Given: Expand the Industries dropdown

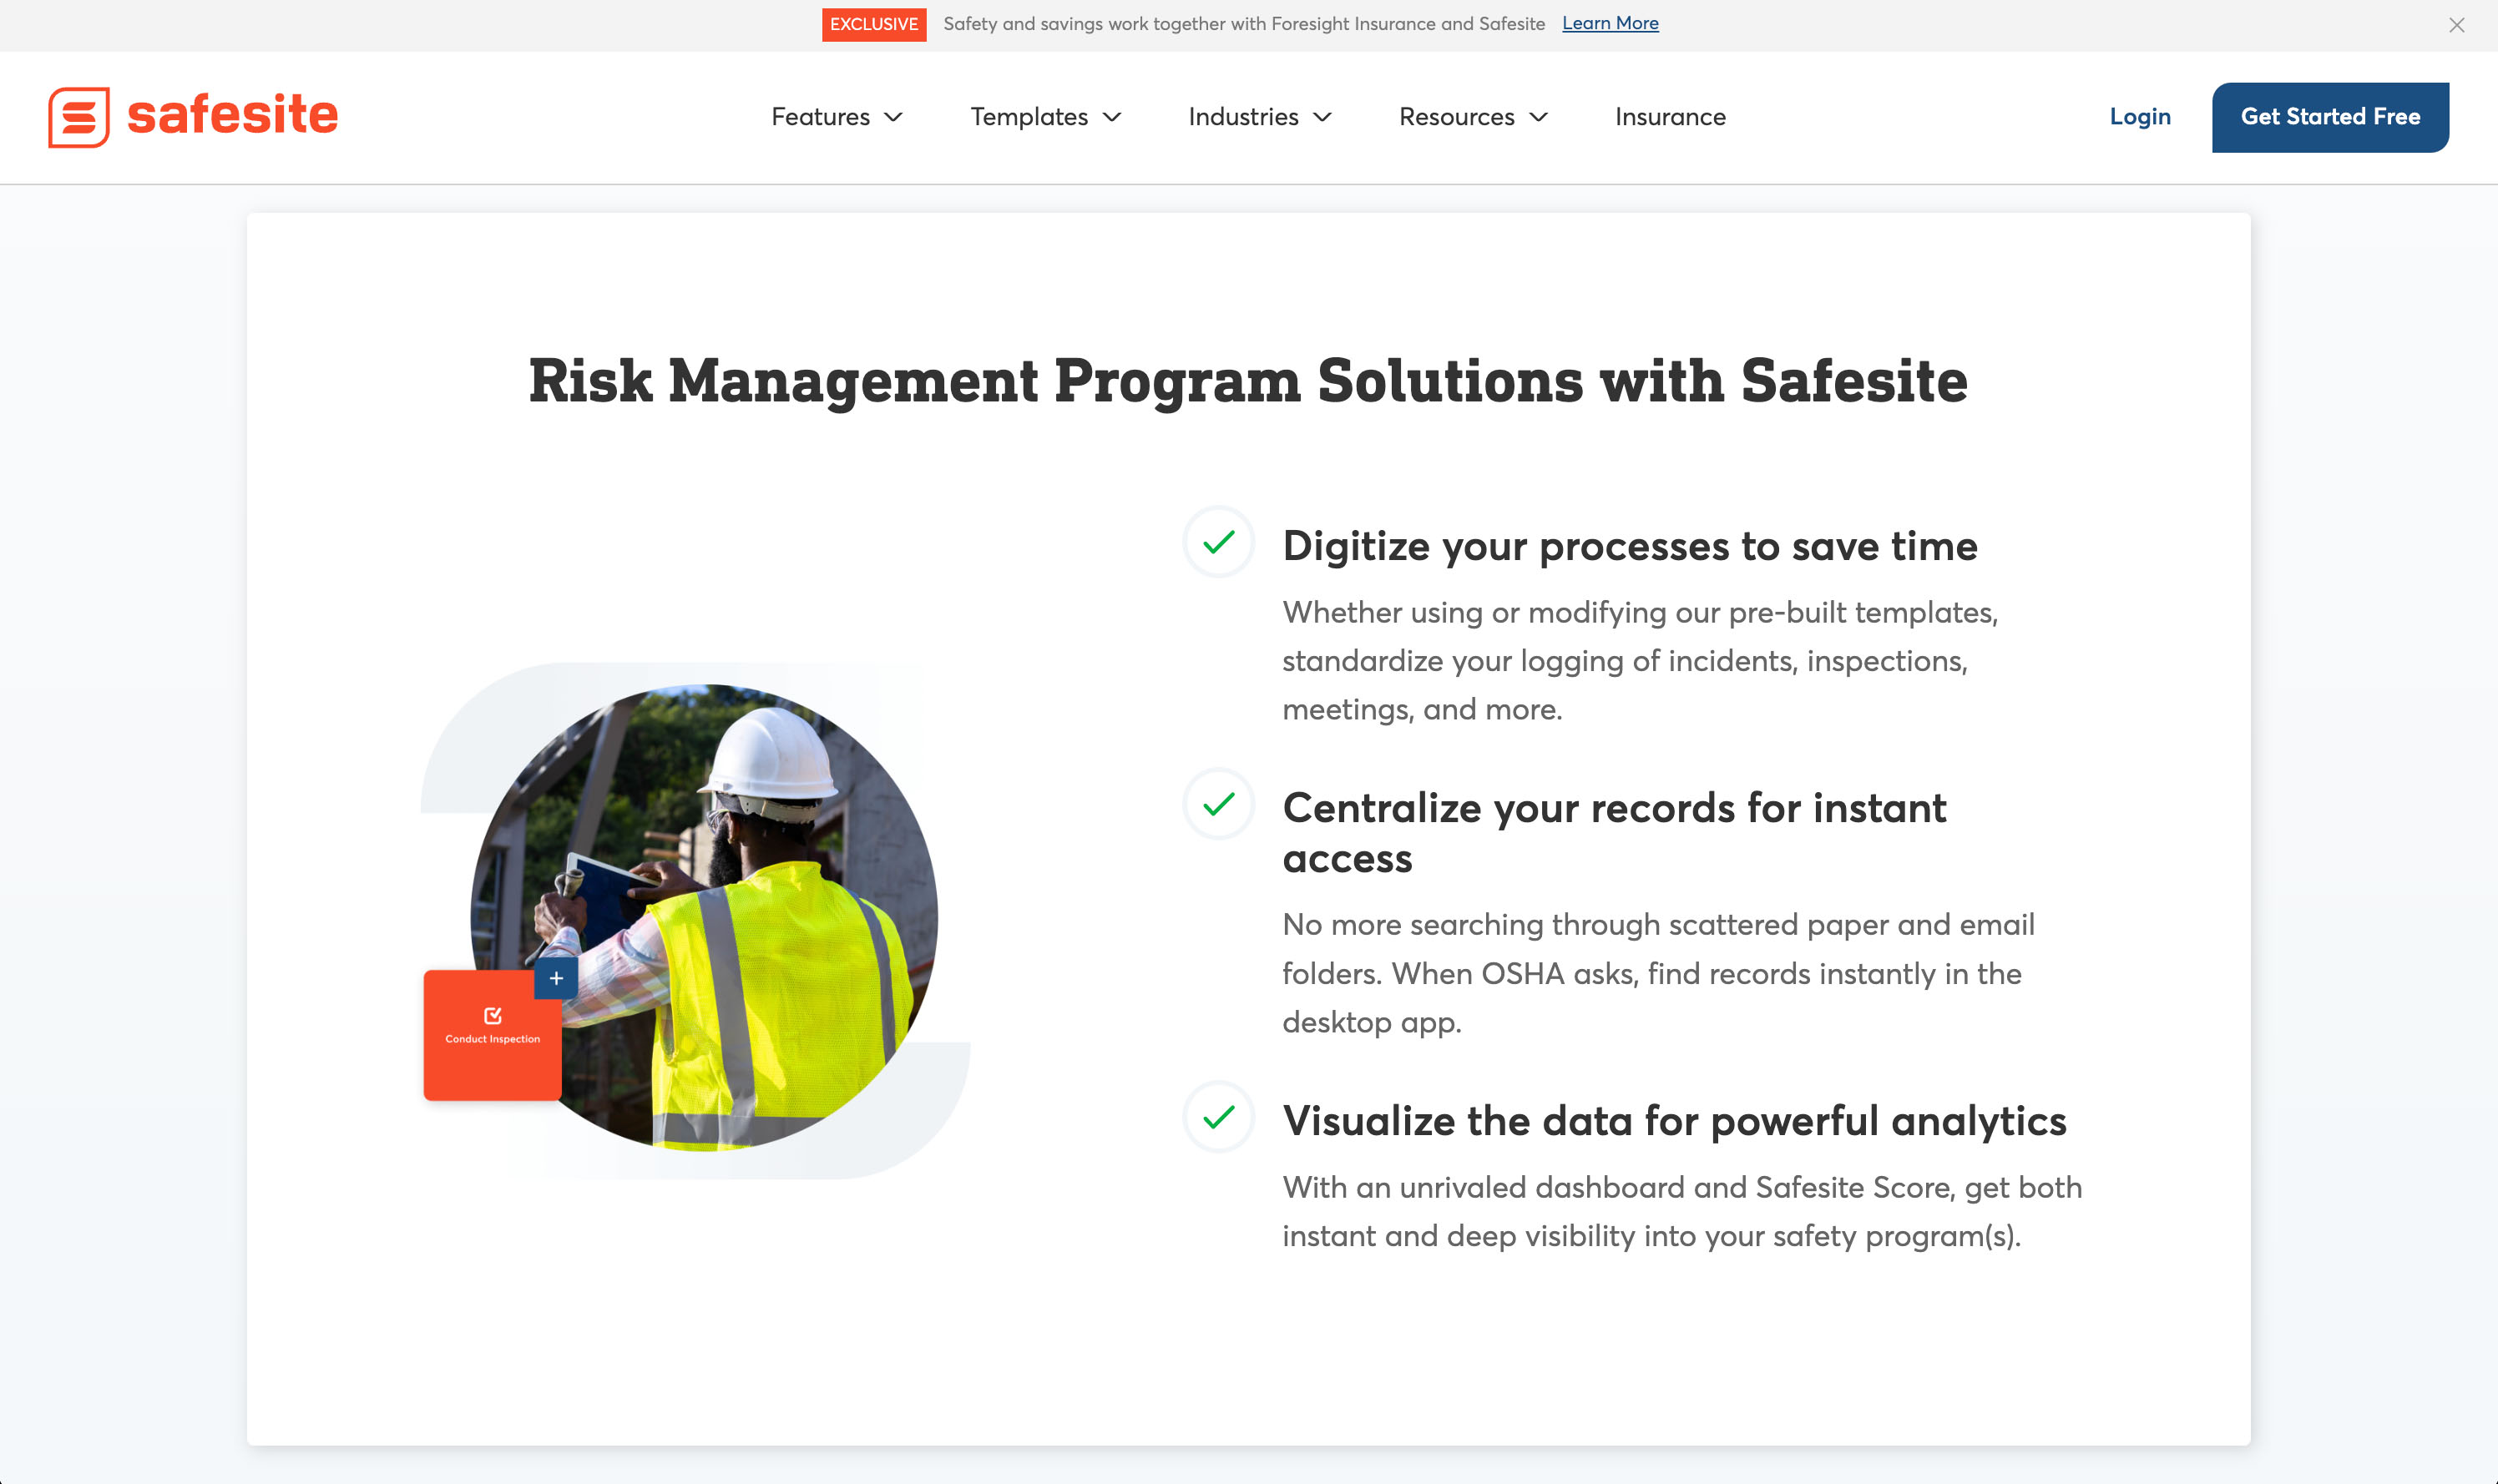Looking at the screenshot, I should [x=1259, y=117].
